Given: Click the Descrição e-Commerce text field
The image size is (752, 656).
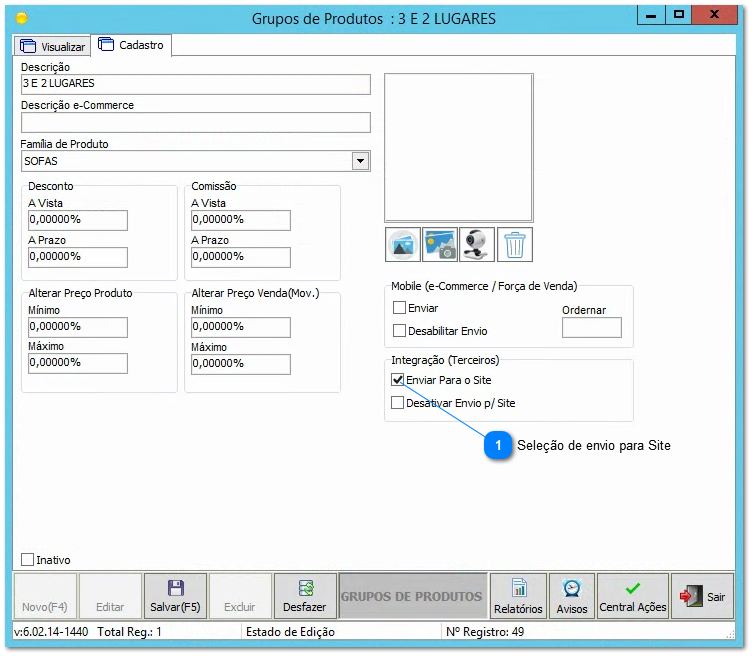Looking at the screenshot, I should pos(195,122).
